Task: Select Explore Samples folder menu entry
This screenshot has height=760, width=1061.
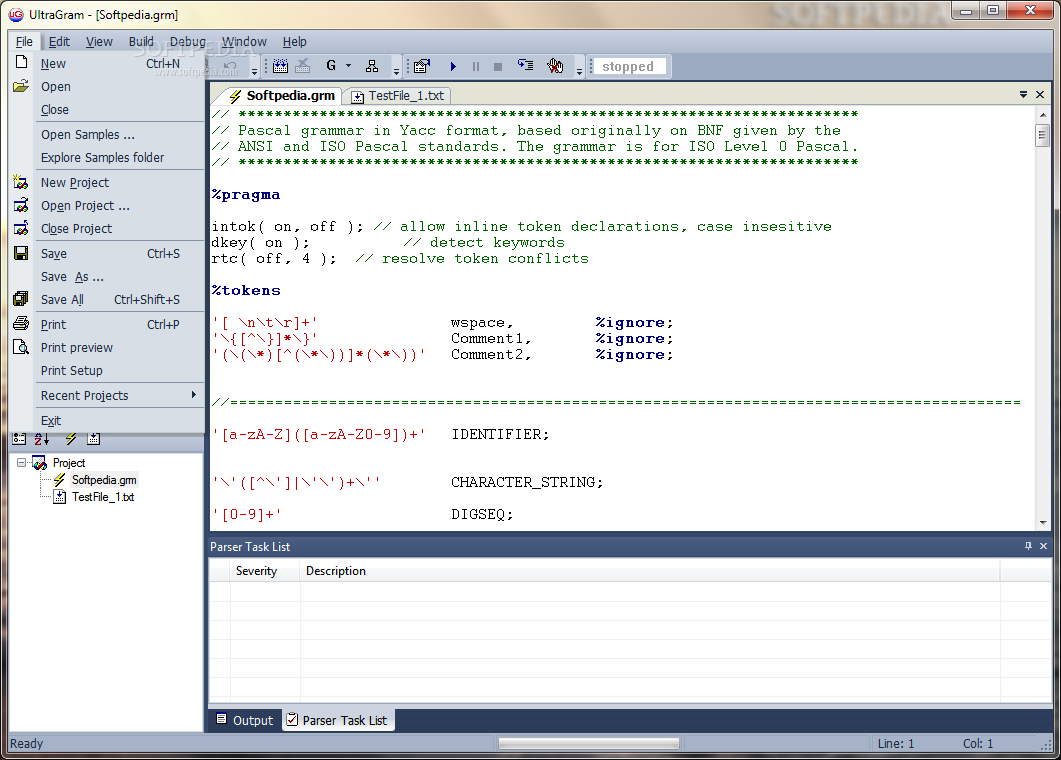Action: point(108,158)
